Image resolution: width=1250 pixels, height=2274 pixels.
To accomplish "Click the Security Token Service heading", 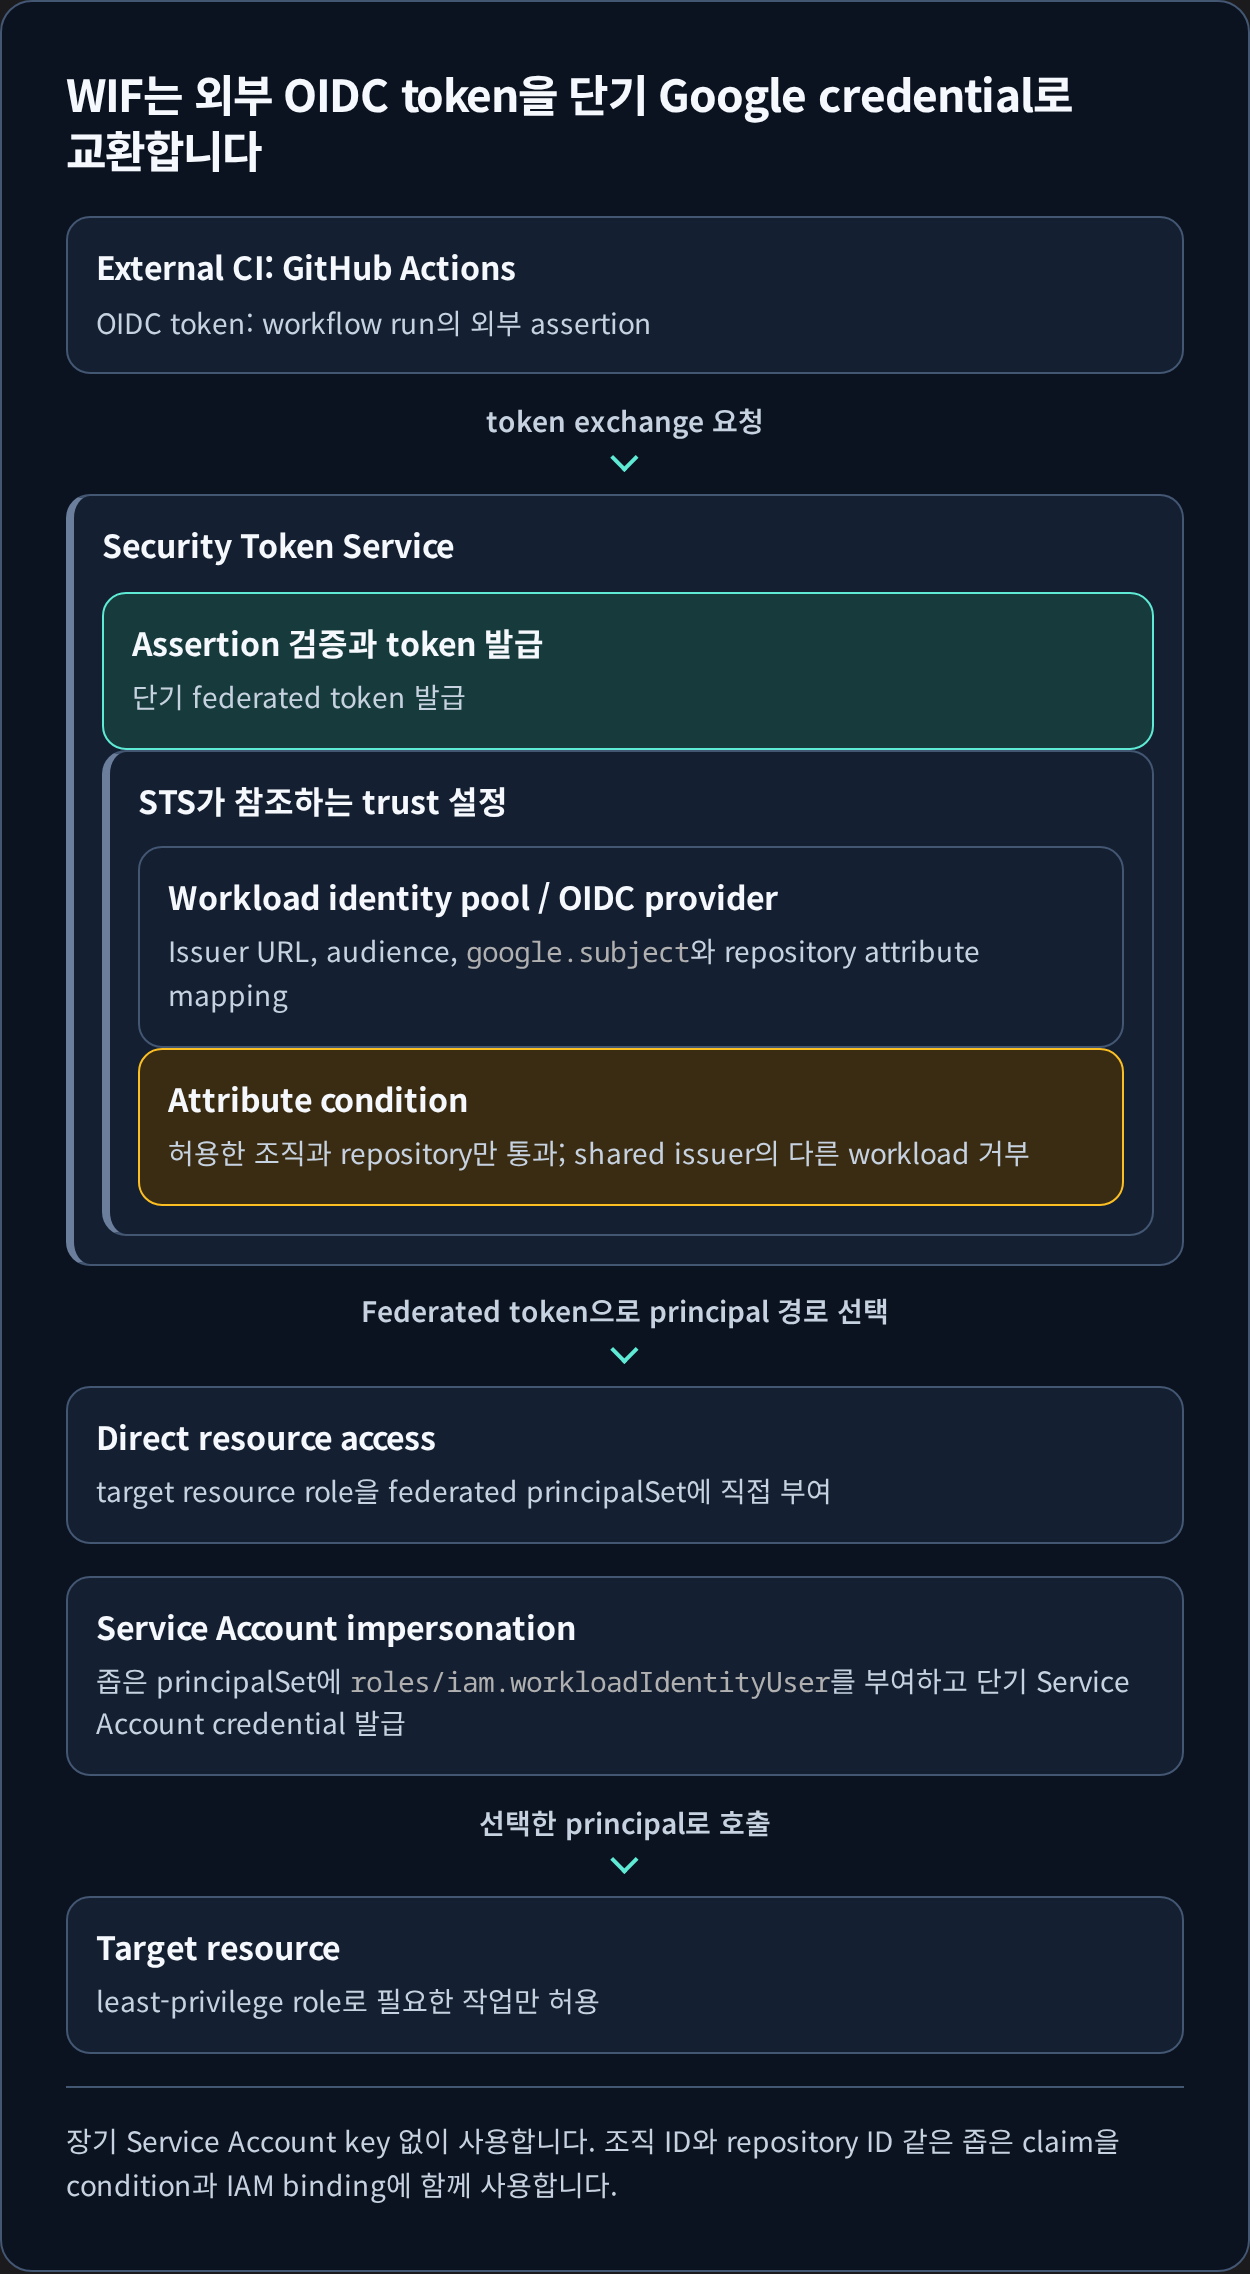I will click(x=278, y=547).
